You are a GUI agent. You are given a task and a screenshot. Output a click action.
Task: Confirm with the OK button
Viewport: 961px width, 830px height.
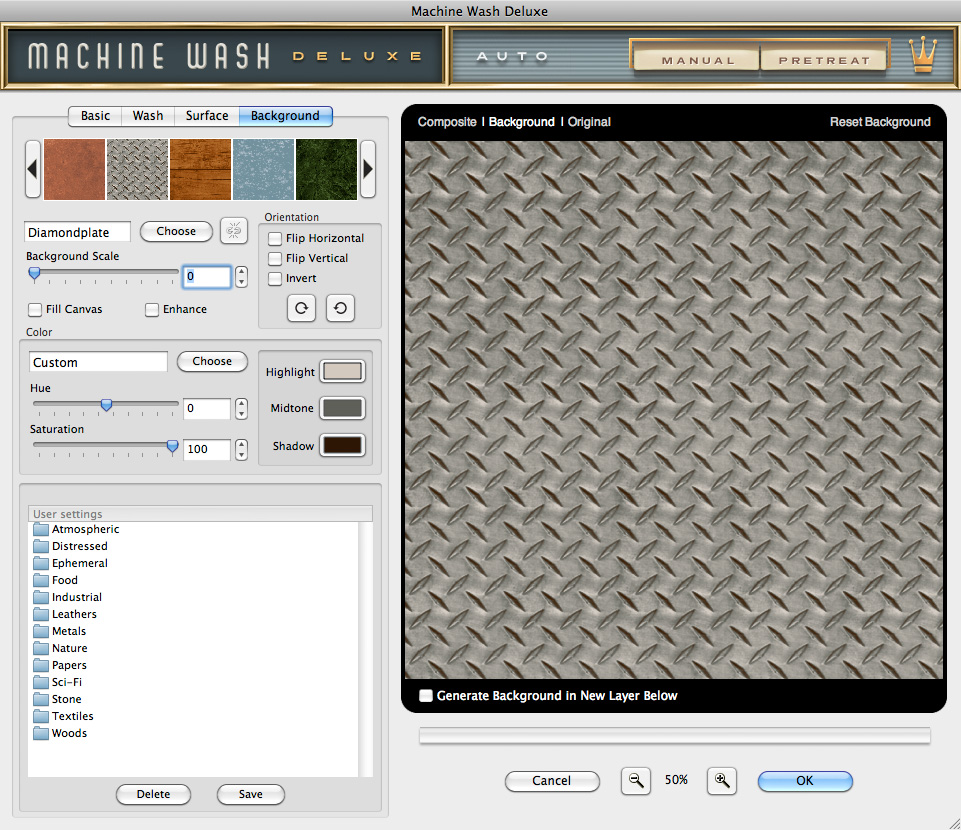click(805, 780)
